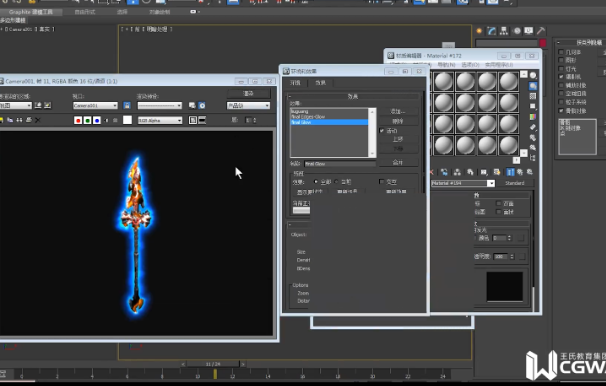
Task: Click the Clone Rendered Frame Window icon
Action: click(x=19, y=120)
